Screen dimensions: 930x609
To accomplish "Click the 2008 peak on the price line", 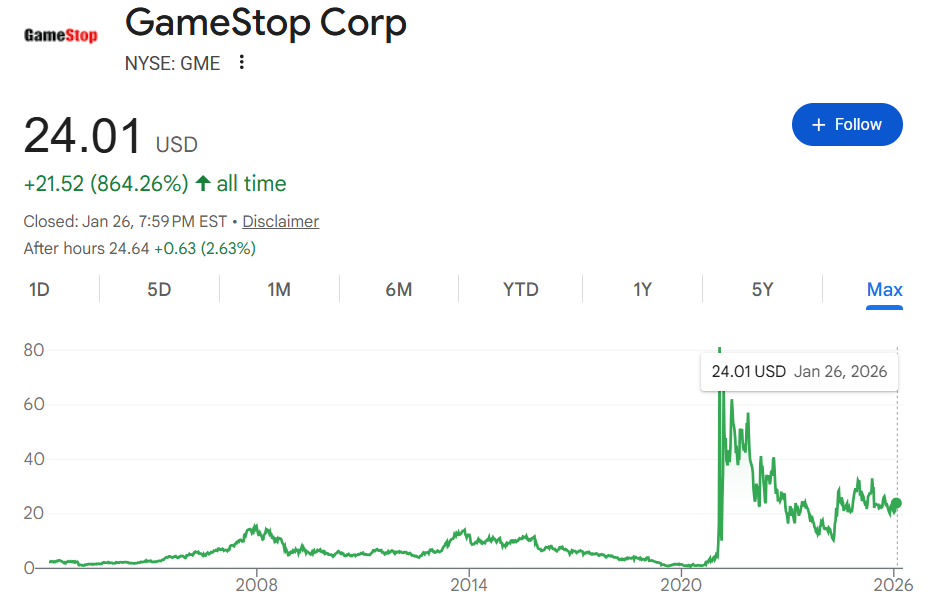I will [257, 527].
